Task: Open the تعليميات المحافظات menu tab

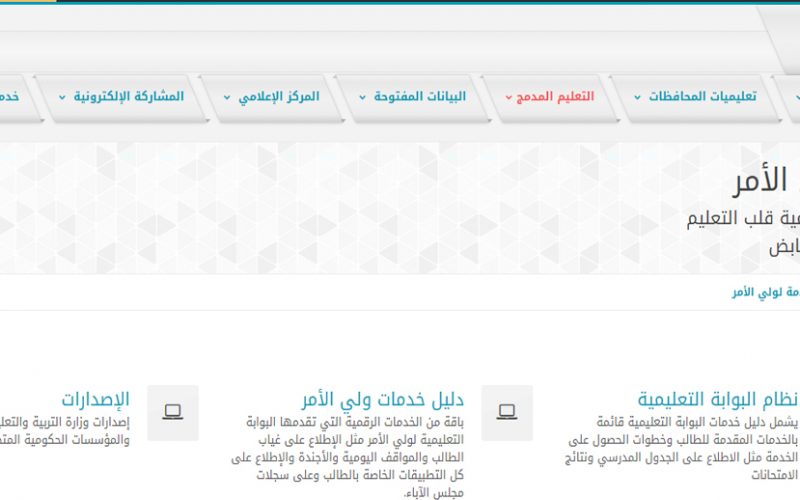Action: (x=696, y=97)
